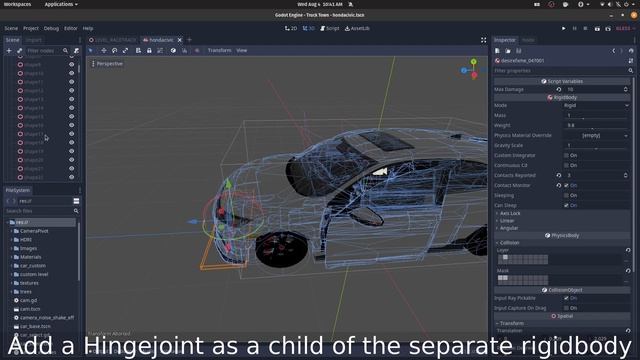This screenshot has width=640, height=360.
Task: Adjust the Gravity Scale slider
Action: coord(596,149)
